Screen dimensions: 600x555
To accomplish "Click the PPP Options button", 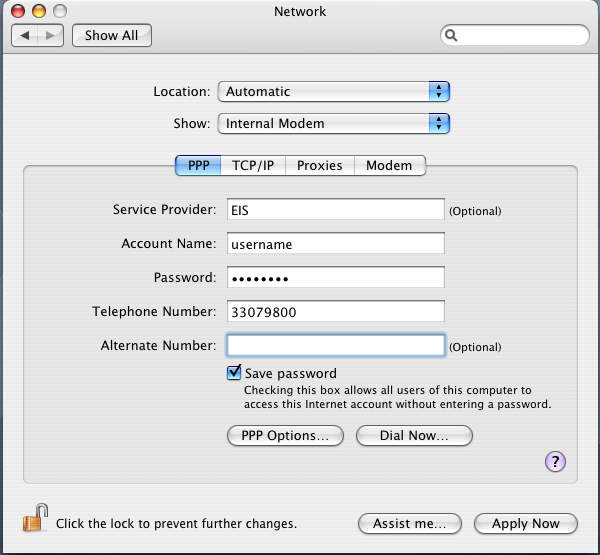I will pos(285,436).
